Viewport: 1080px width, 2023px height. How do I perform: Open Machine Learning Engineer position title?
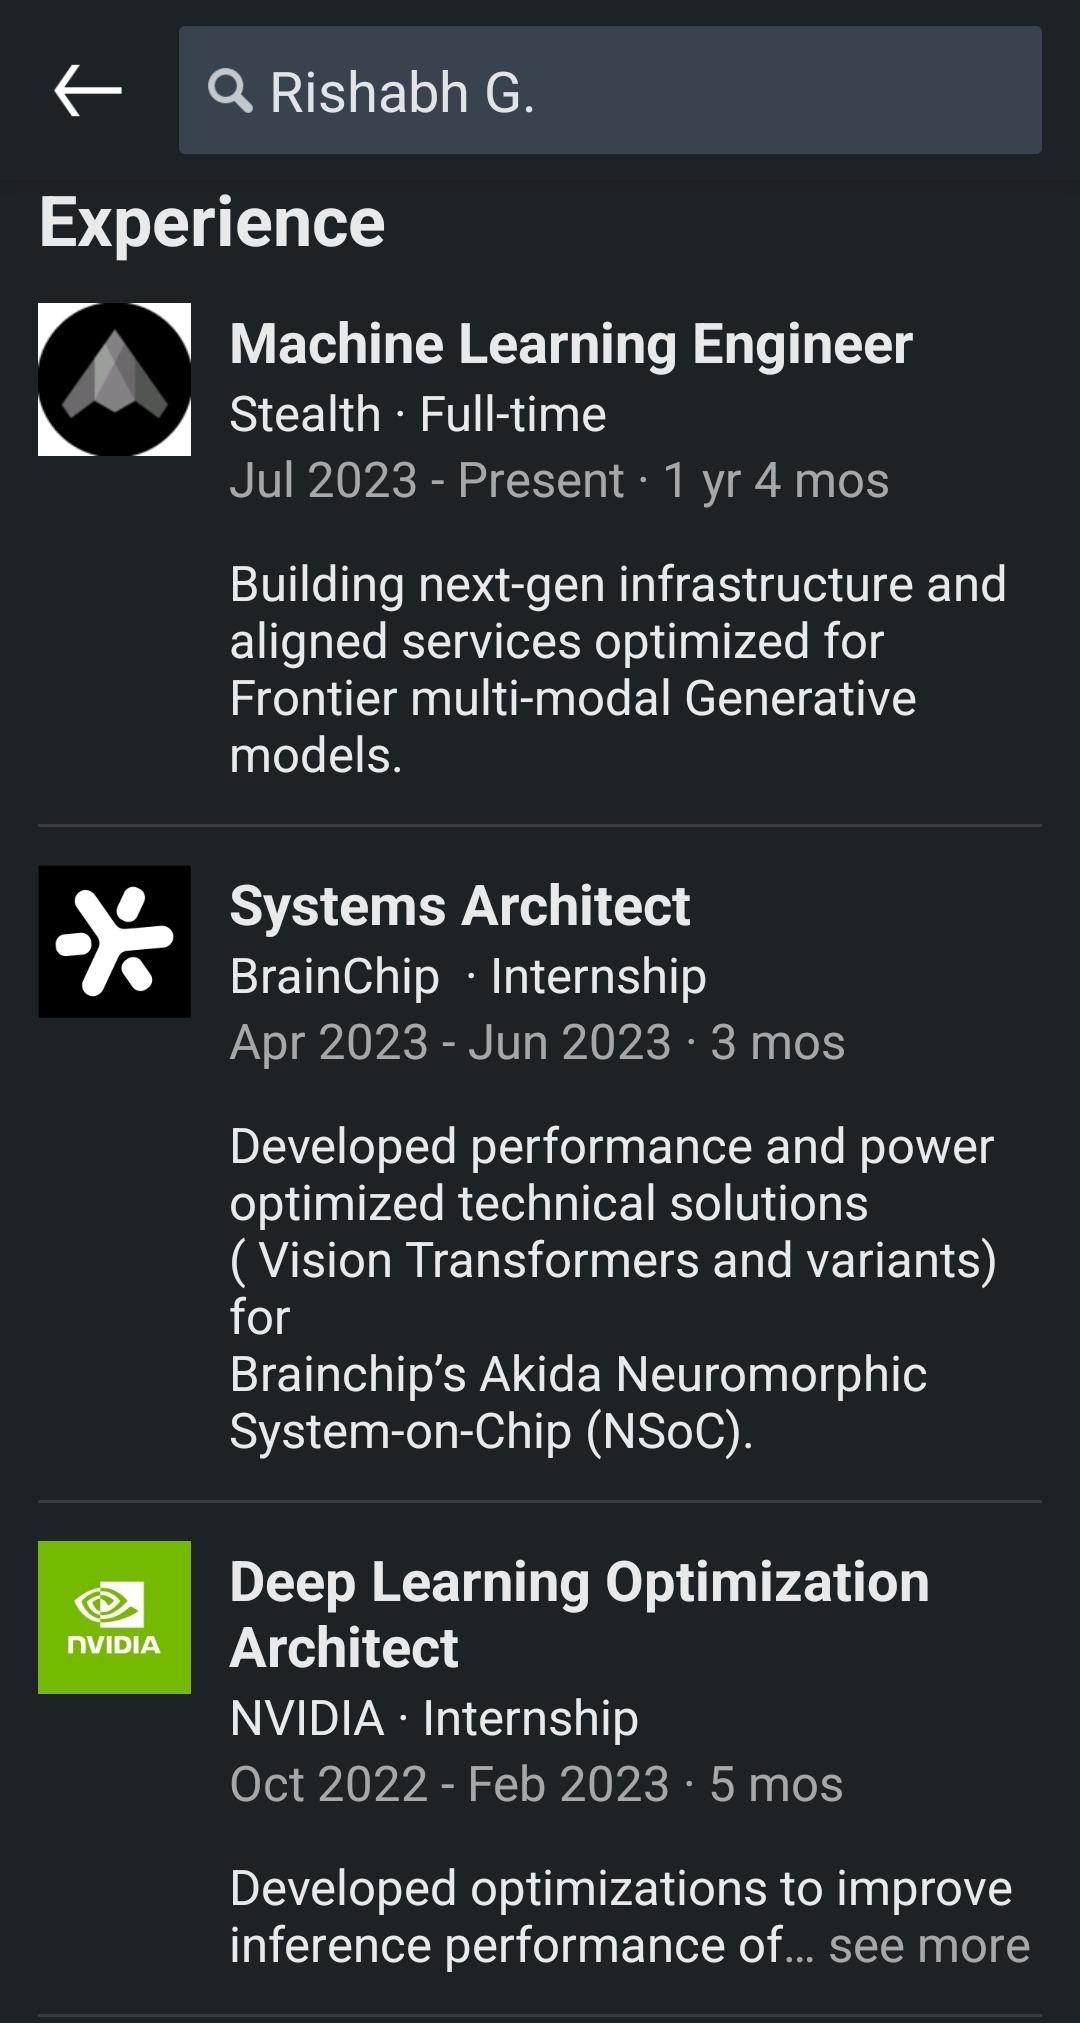[x=571, y=344]
